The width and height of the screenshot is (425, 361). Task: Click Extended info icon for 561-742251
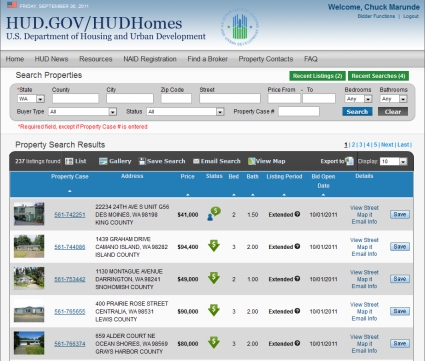pos(297,214)
